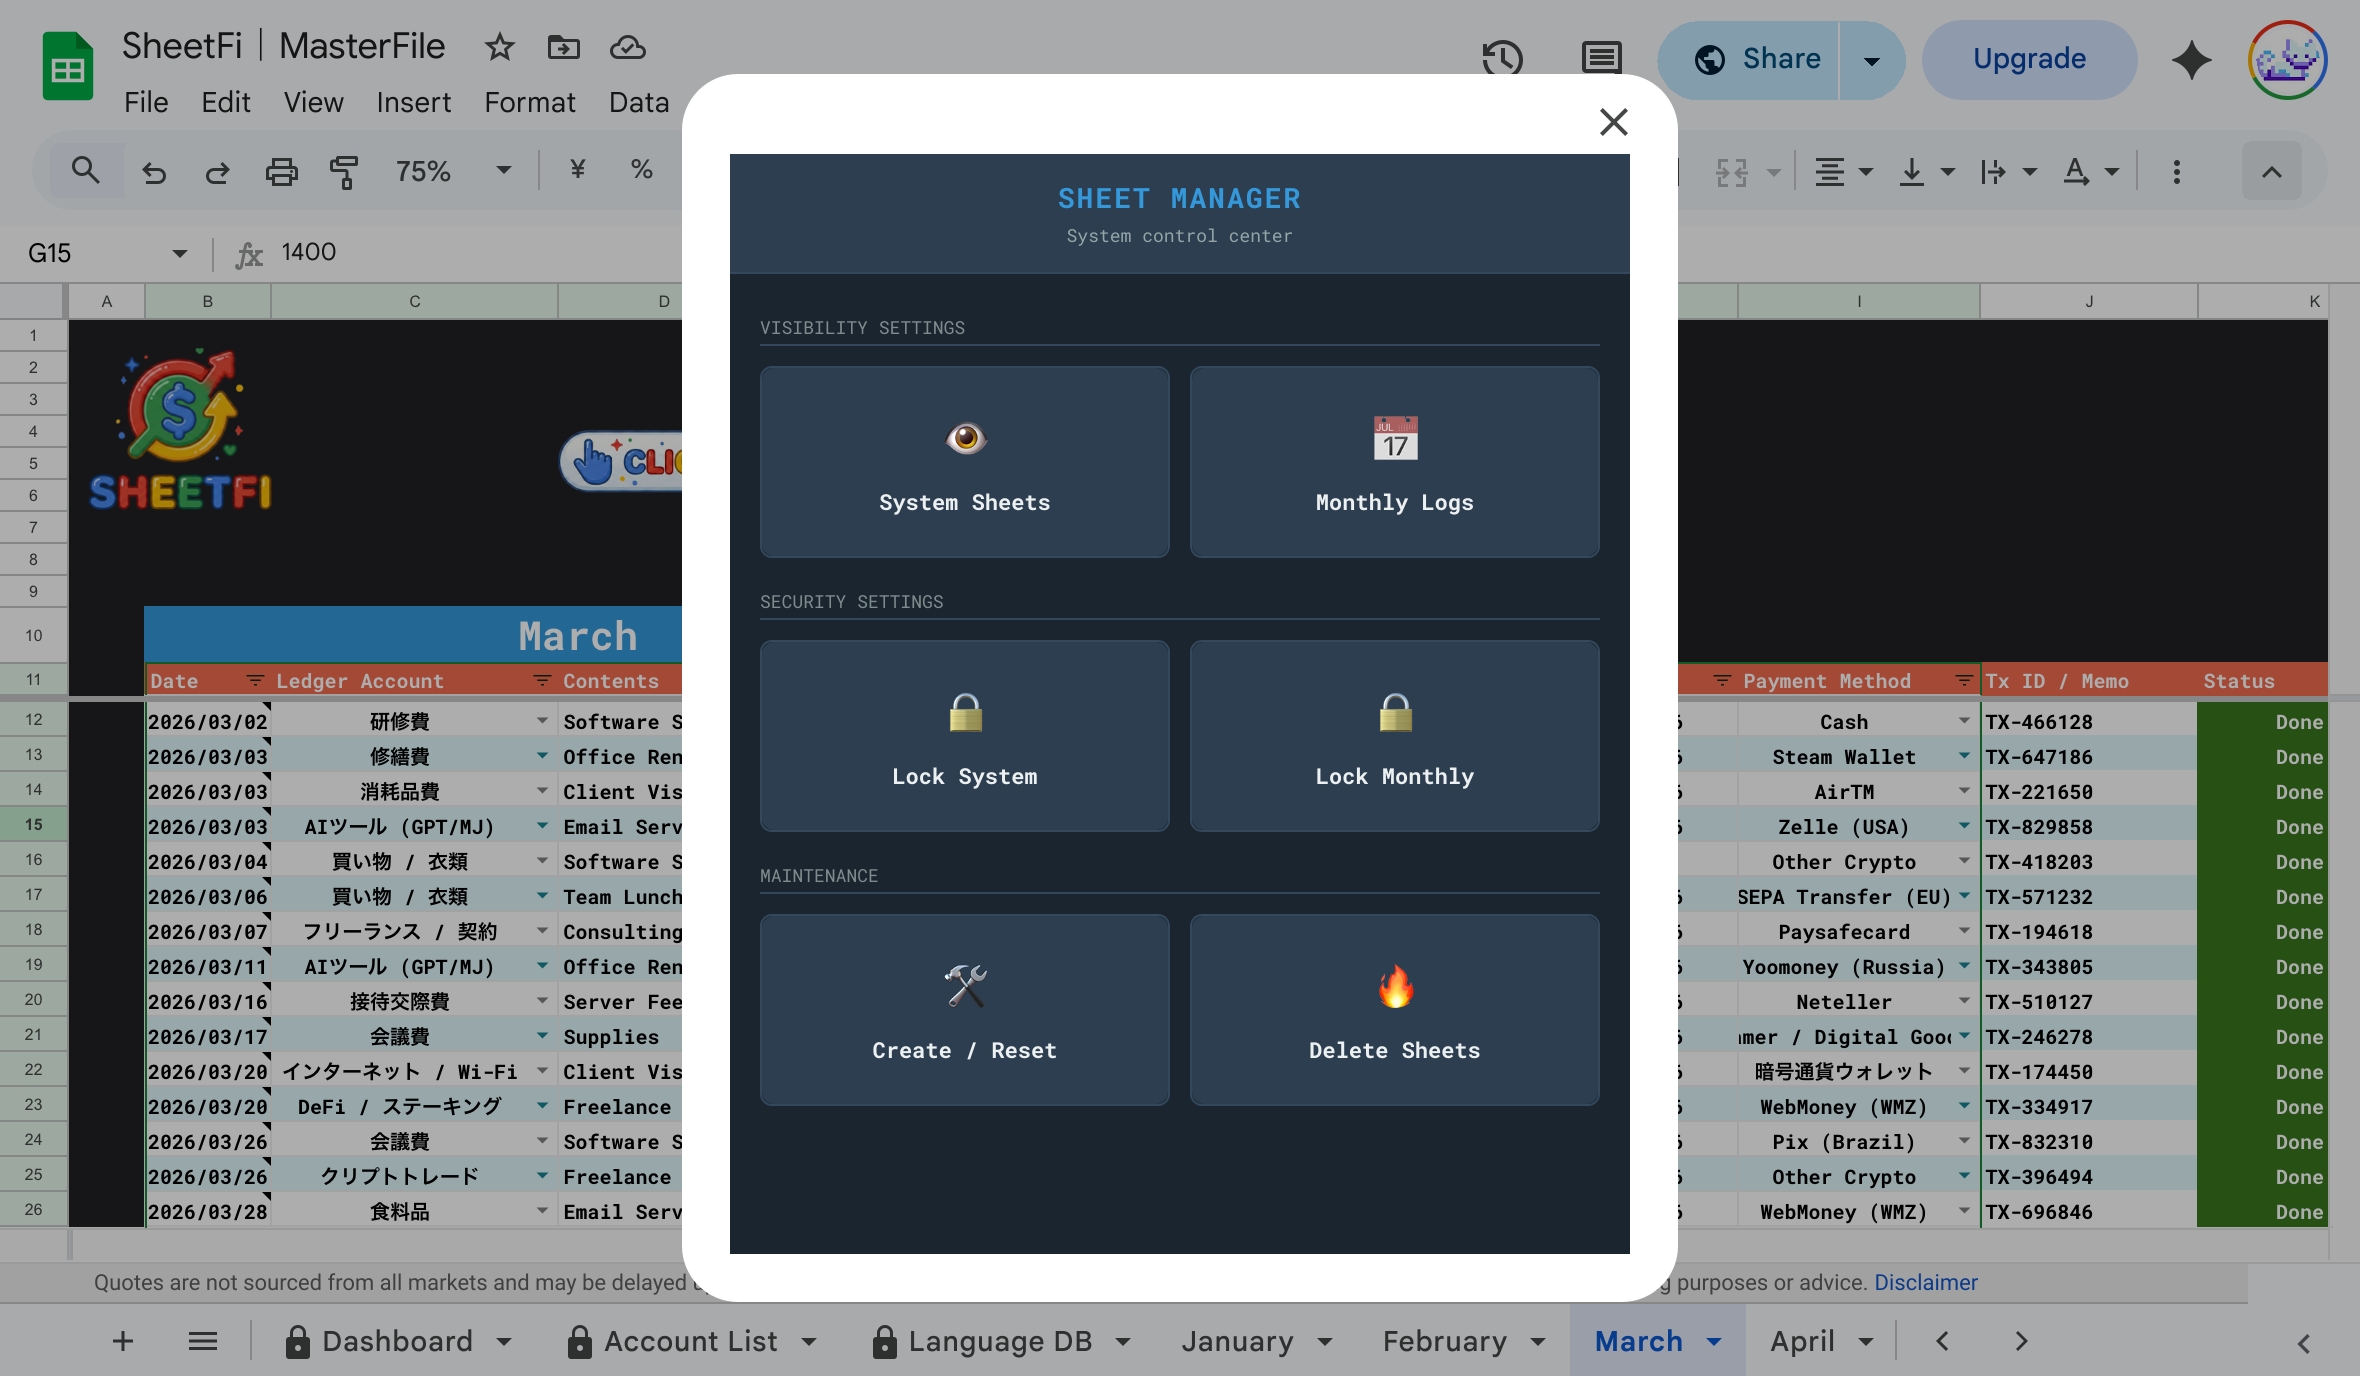
Task: Open the Disclaimer link
Action: click(1925, 1282)
